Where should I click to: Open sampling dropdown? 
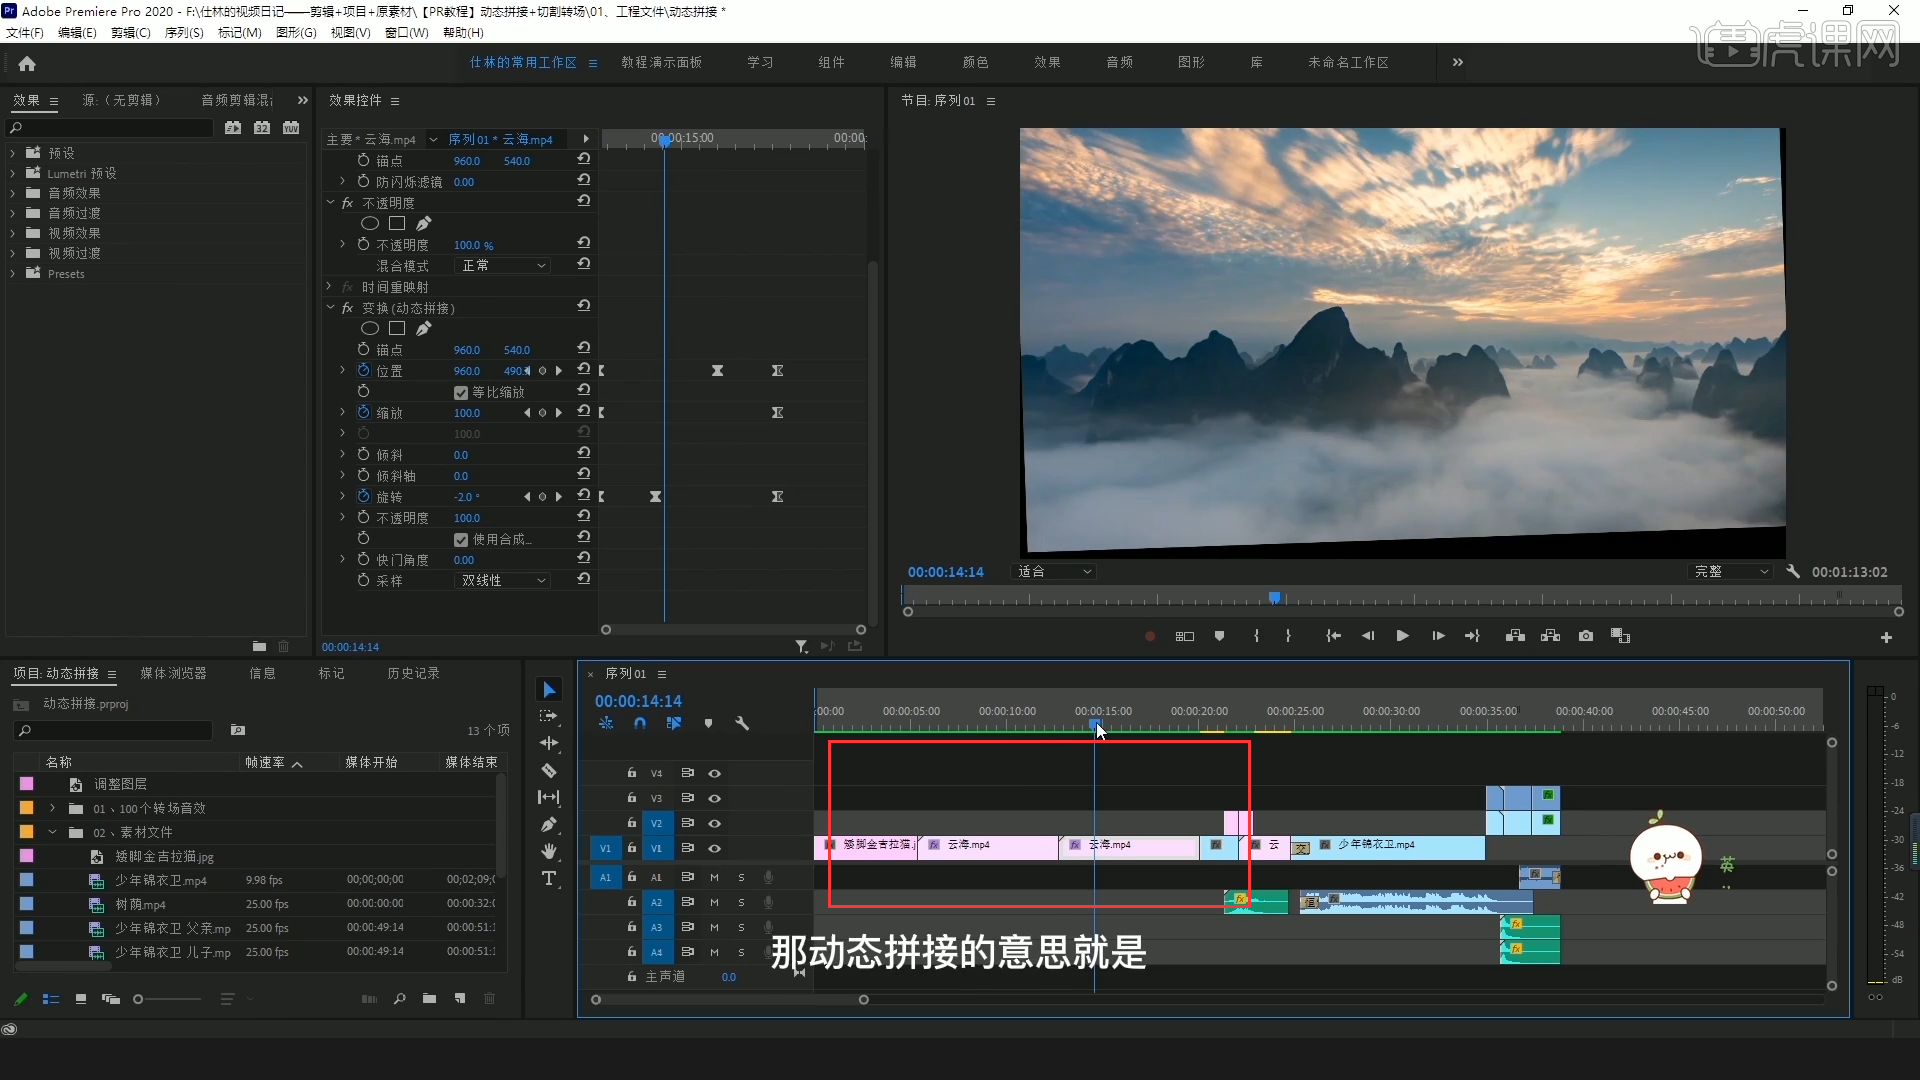coord(502,581)
